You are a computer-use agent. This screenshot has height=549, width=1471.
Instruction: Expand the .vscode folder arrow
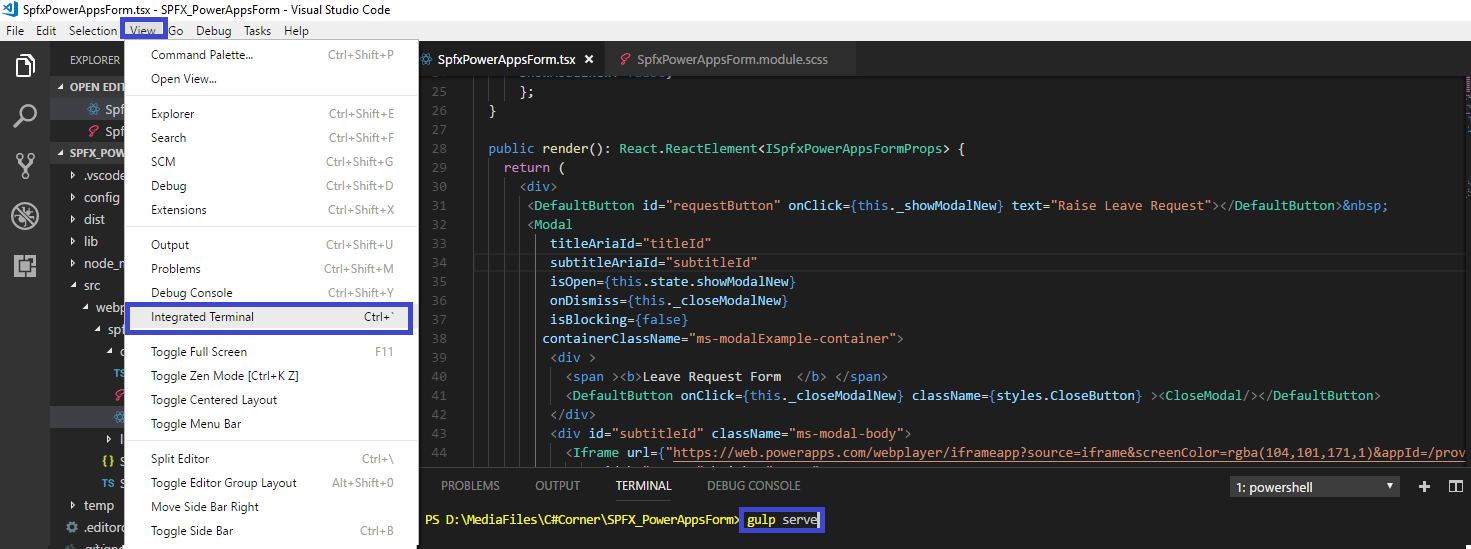pos(73,175)
